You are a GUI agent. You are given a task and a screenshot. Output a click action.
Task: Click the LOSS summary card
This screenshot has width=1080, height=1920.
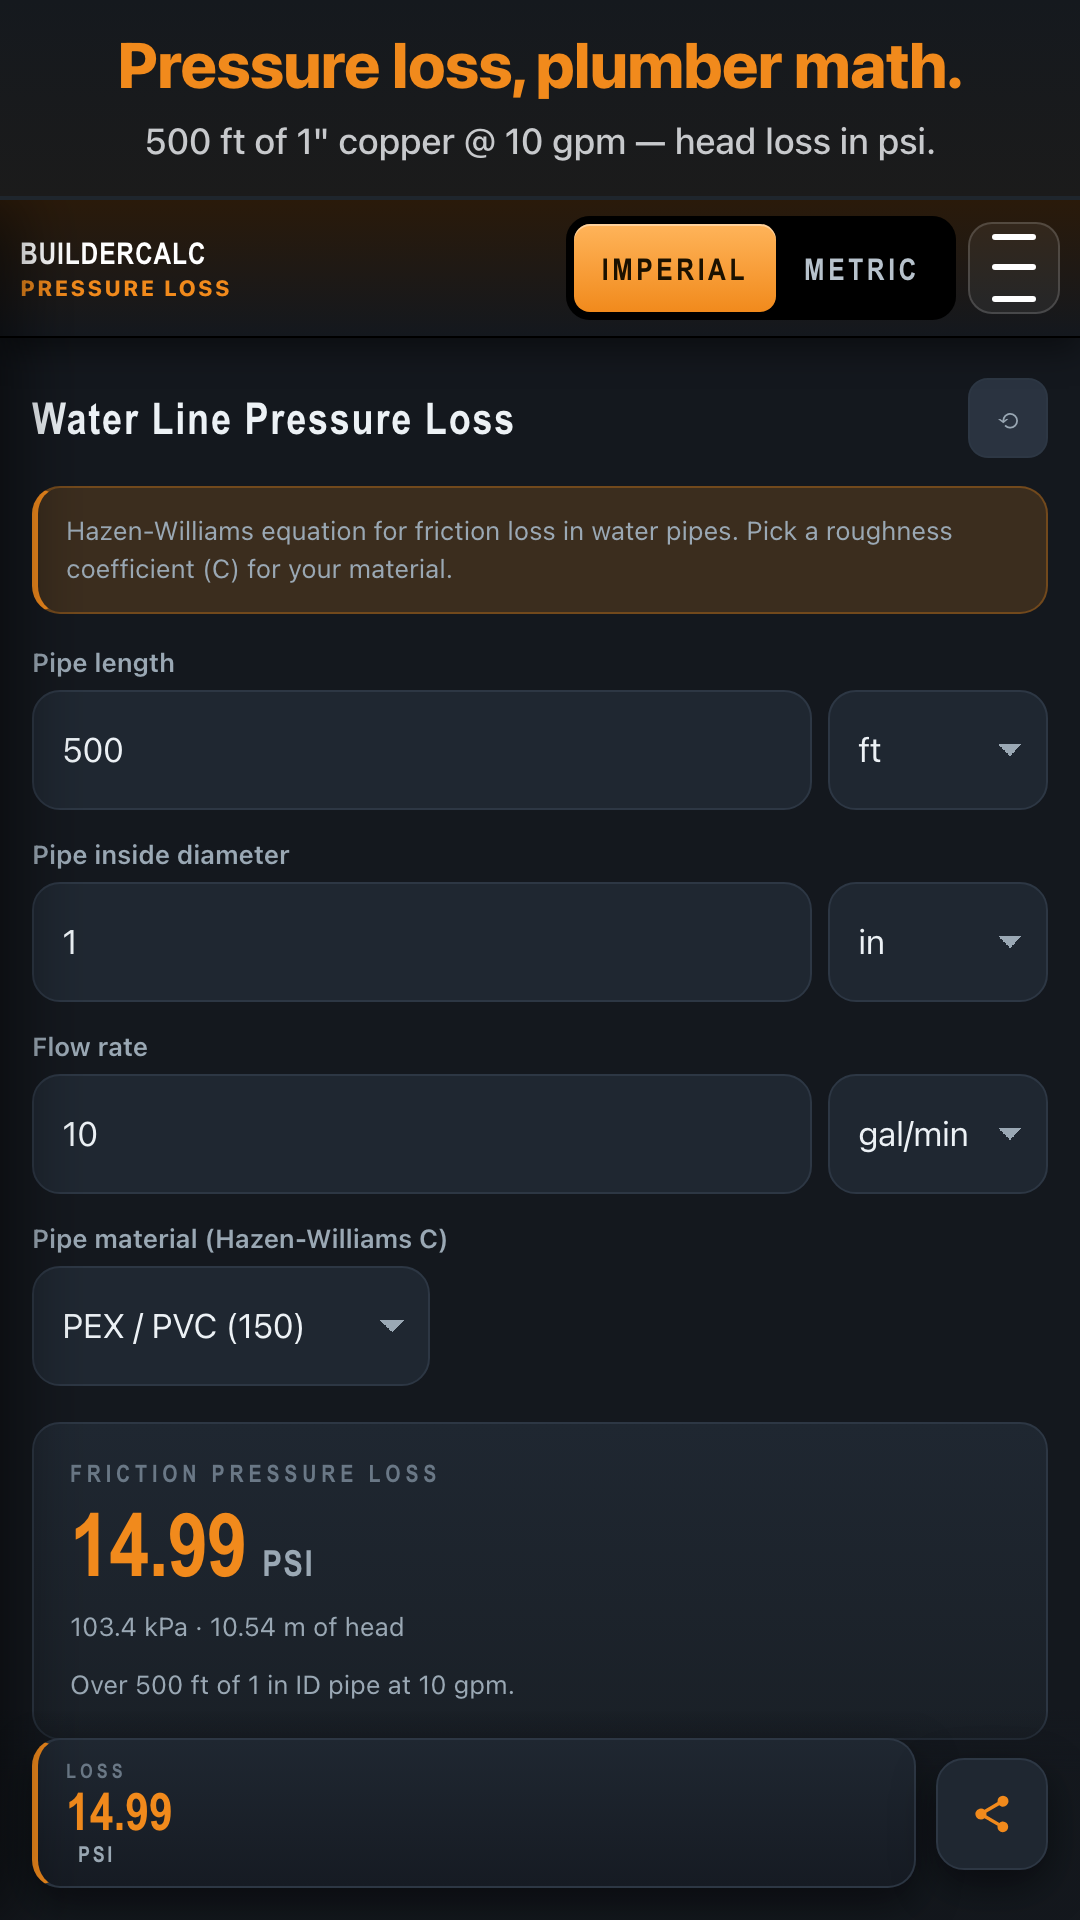tap(475, 1812)
